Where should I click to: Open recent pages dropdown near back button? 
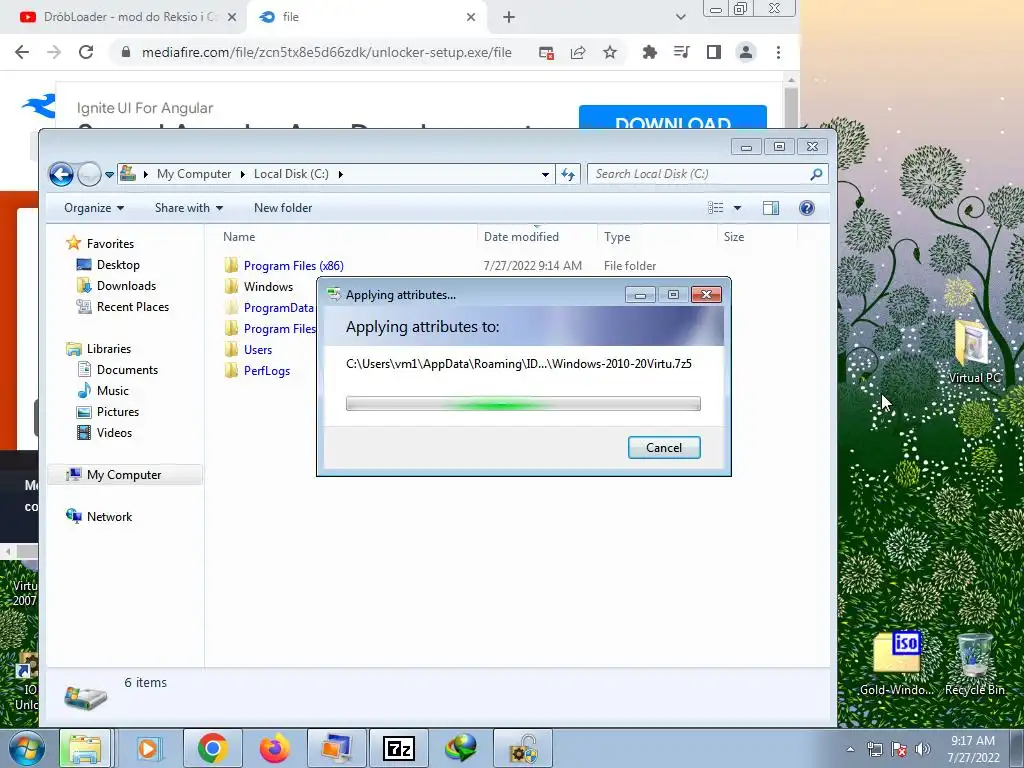109,174
